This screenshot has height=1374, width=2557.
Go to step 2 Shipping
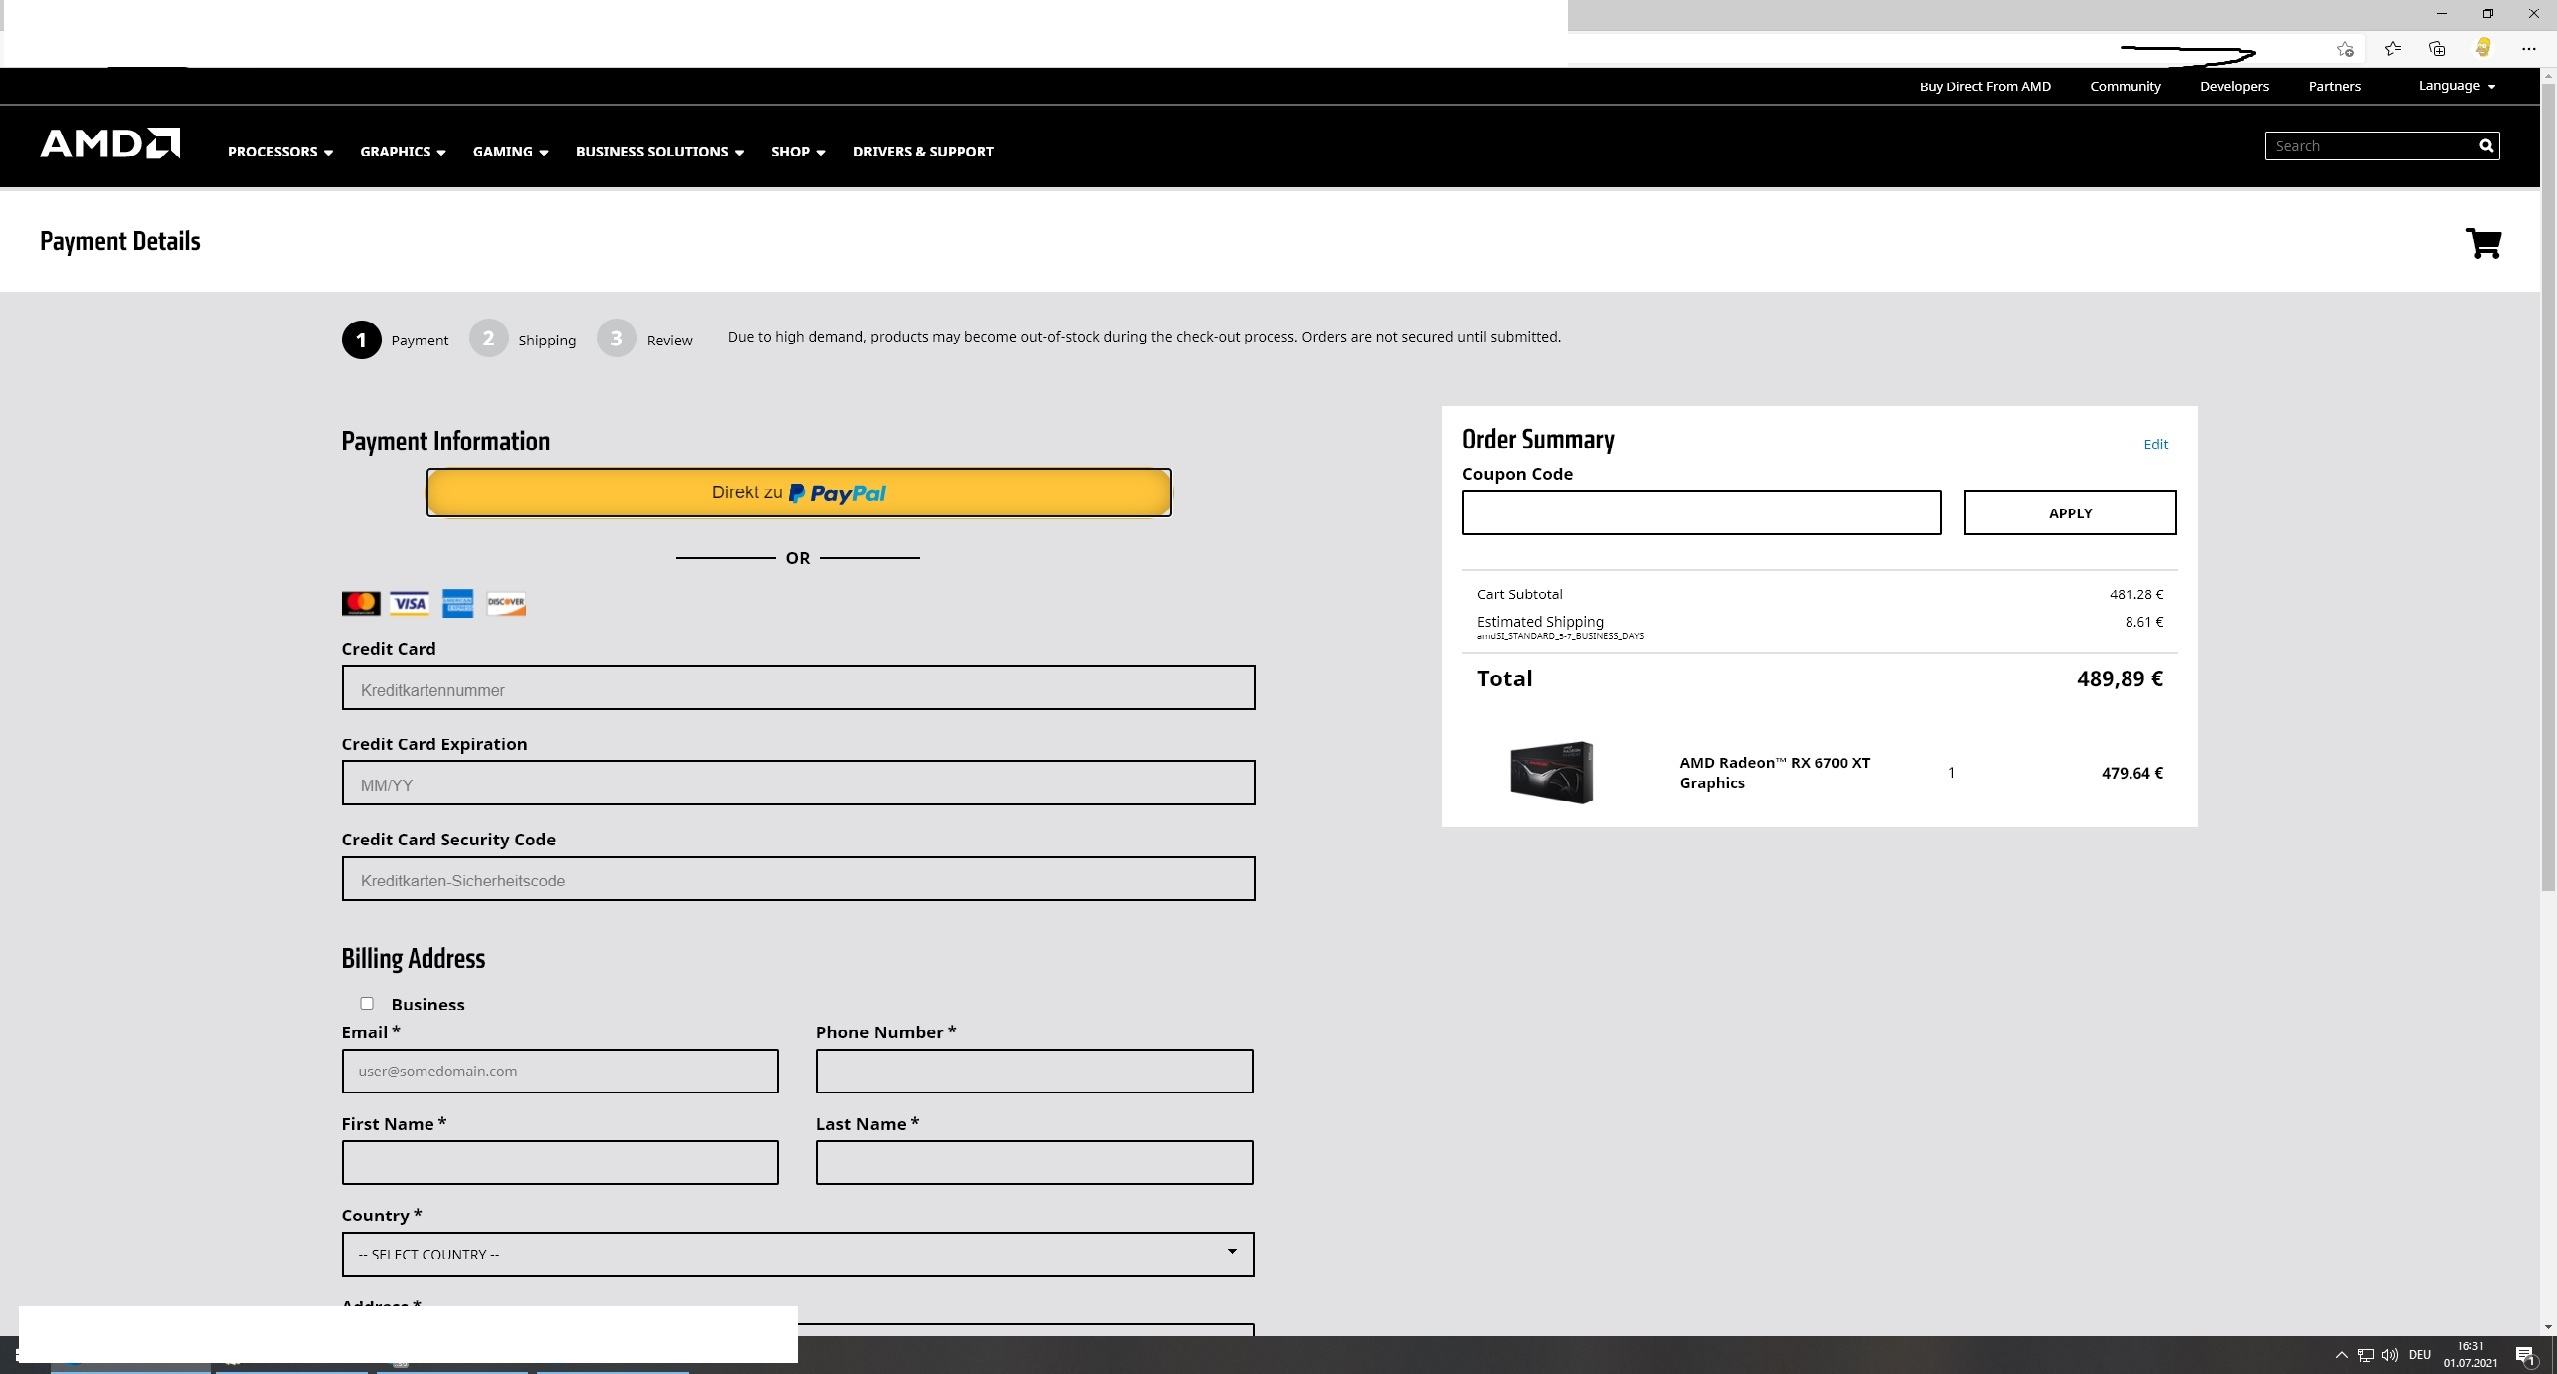click(x=489, y=339)
